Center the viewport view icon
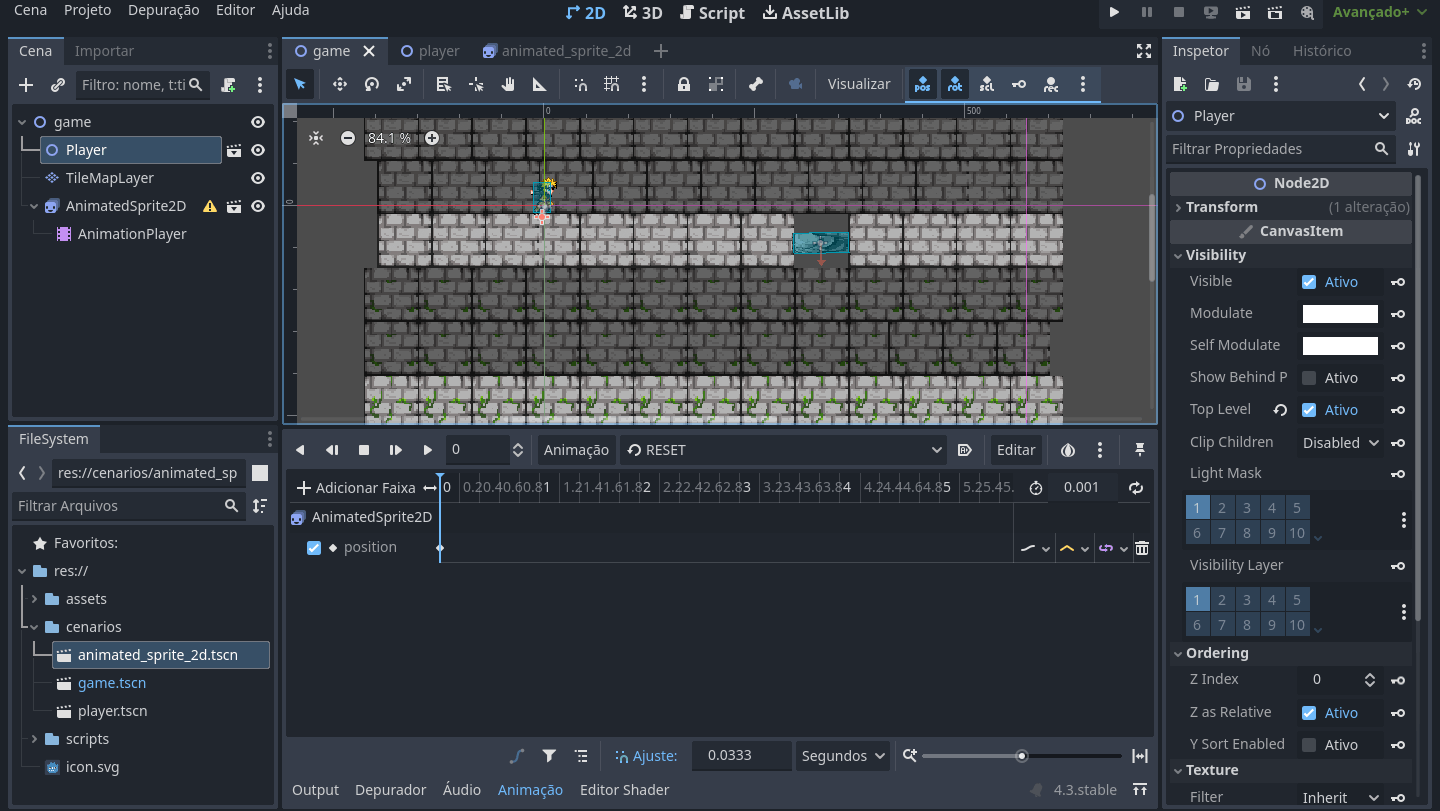Image resolution: width=1440 pixels, height=811 pixels. (316, 138)
